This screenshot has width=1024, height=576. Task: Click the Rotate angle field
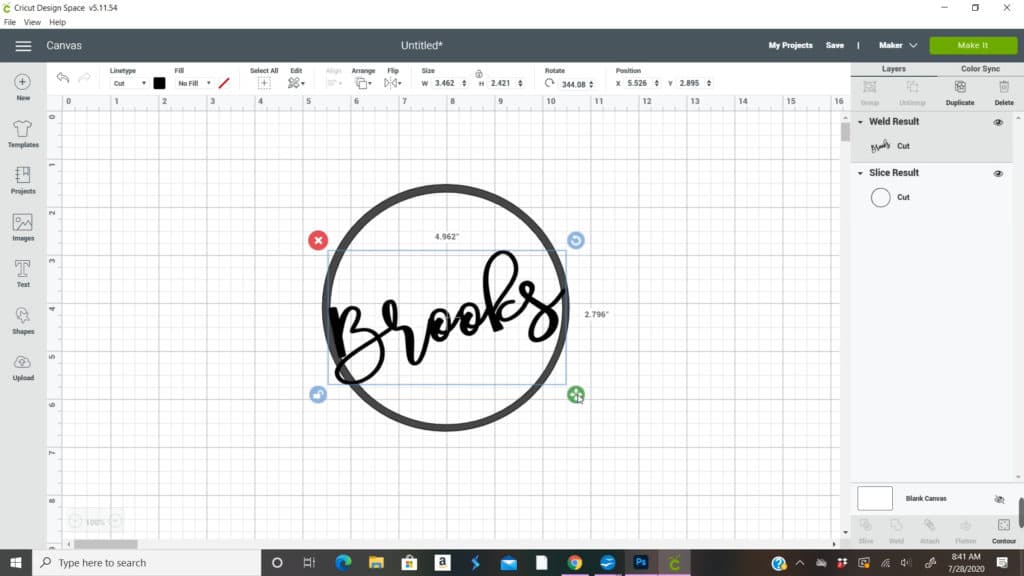click(x=573, y=84)
